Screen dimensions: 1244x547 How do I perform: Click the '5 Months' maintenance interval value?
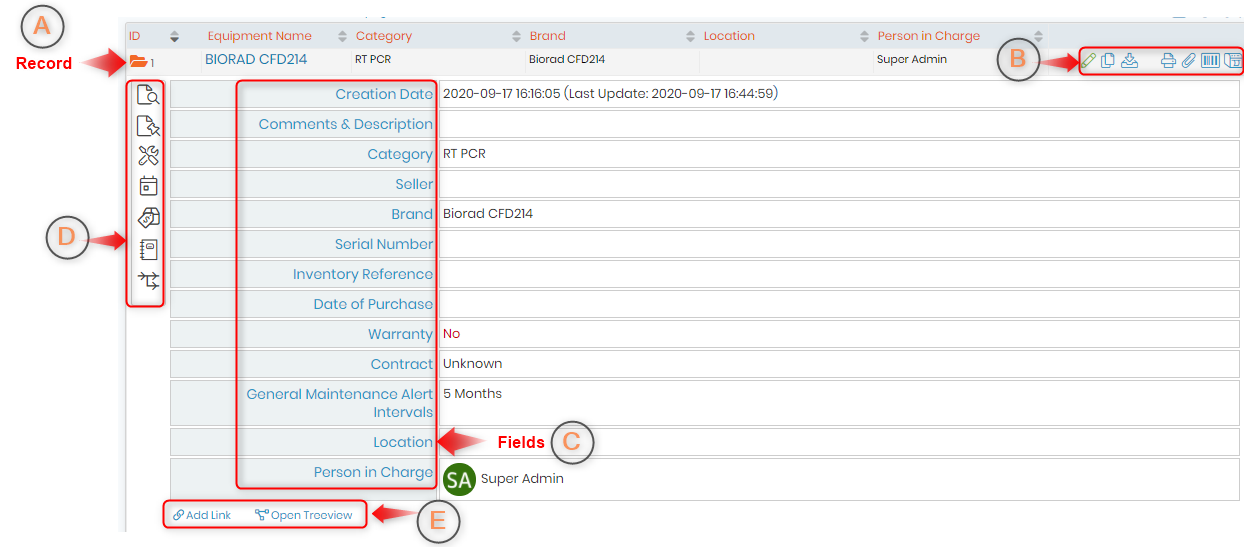pyautogui.click(x=473, y=394)
